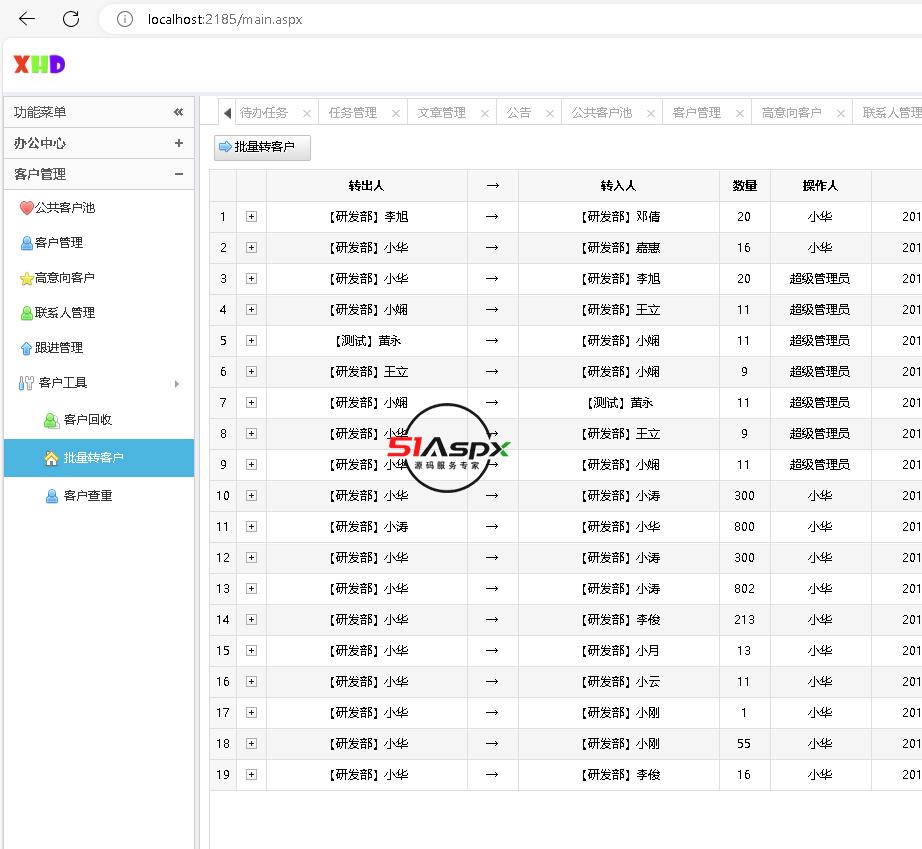Click the tools icon for 客户工具
This screenshot has height=849, width=922.
click(26, 383)
